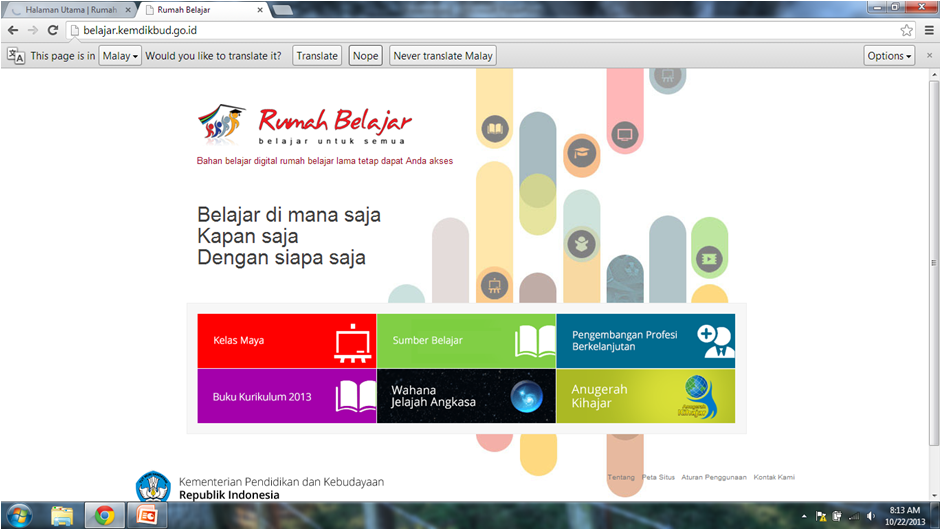Click the book icon in Sumber Belajar tile
Screen dimensions: 941x530
535,342
